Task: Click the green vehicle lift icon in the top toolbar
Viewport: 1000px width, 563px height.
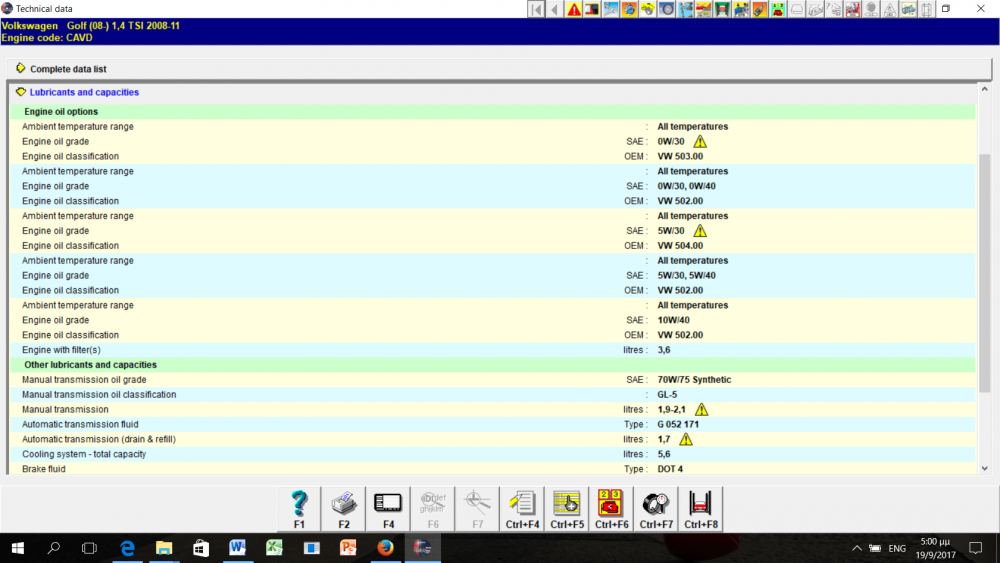Action: (723, 9)
